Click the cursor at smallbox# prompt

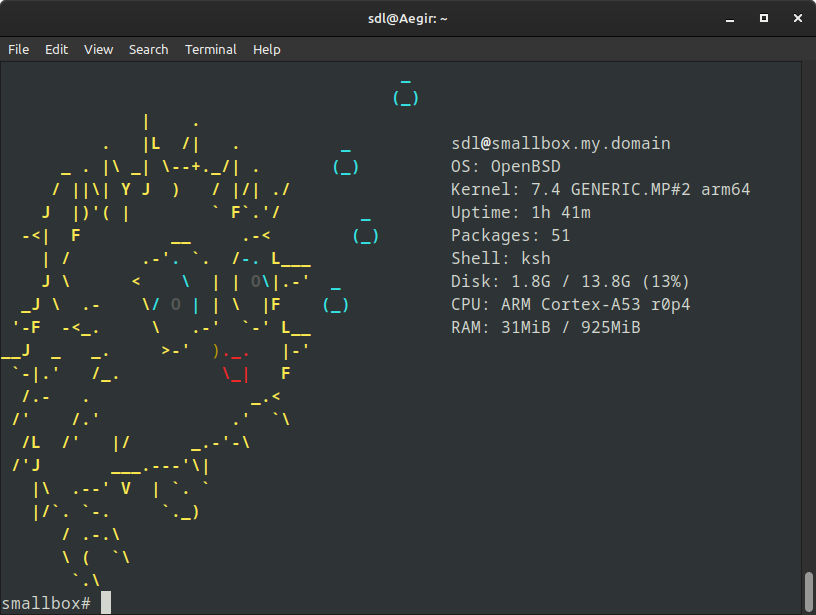[106, 603]
